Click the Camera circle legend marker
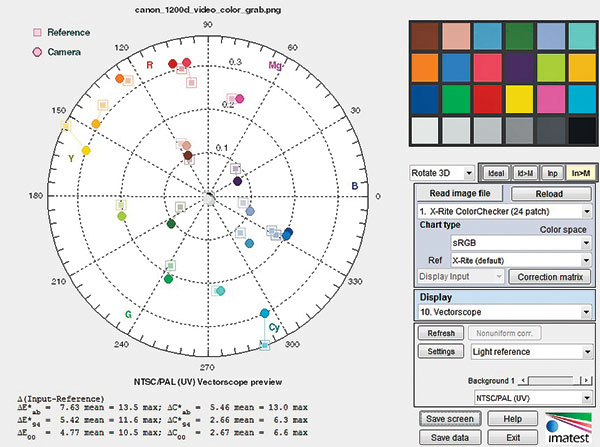The image size is (600, 447). coord(37,52)
